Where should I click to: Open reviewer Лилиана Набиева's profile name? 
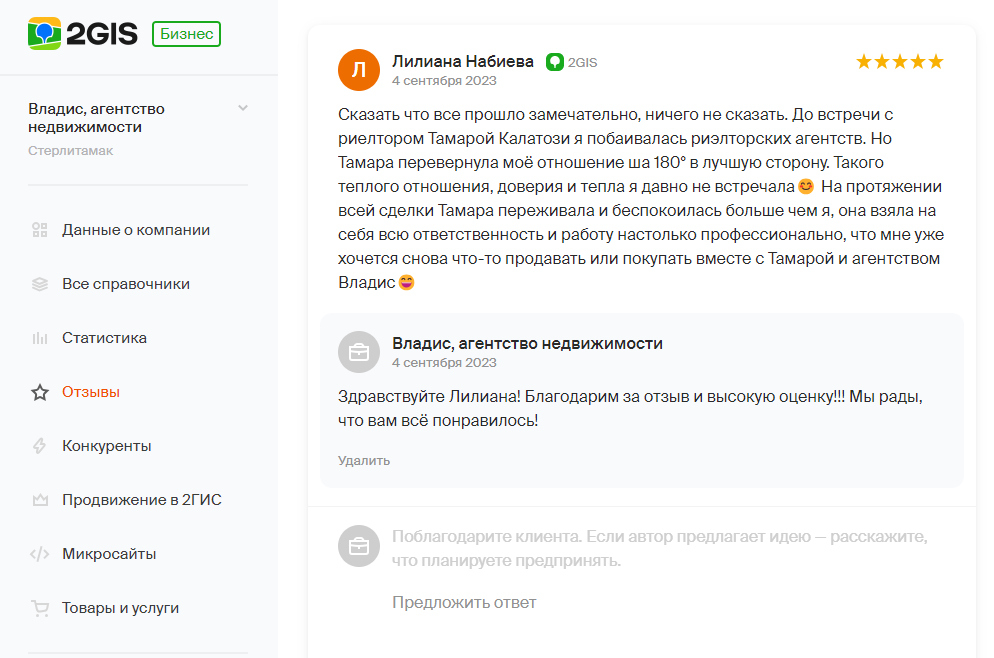point(463,61)
